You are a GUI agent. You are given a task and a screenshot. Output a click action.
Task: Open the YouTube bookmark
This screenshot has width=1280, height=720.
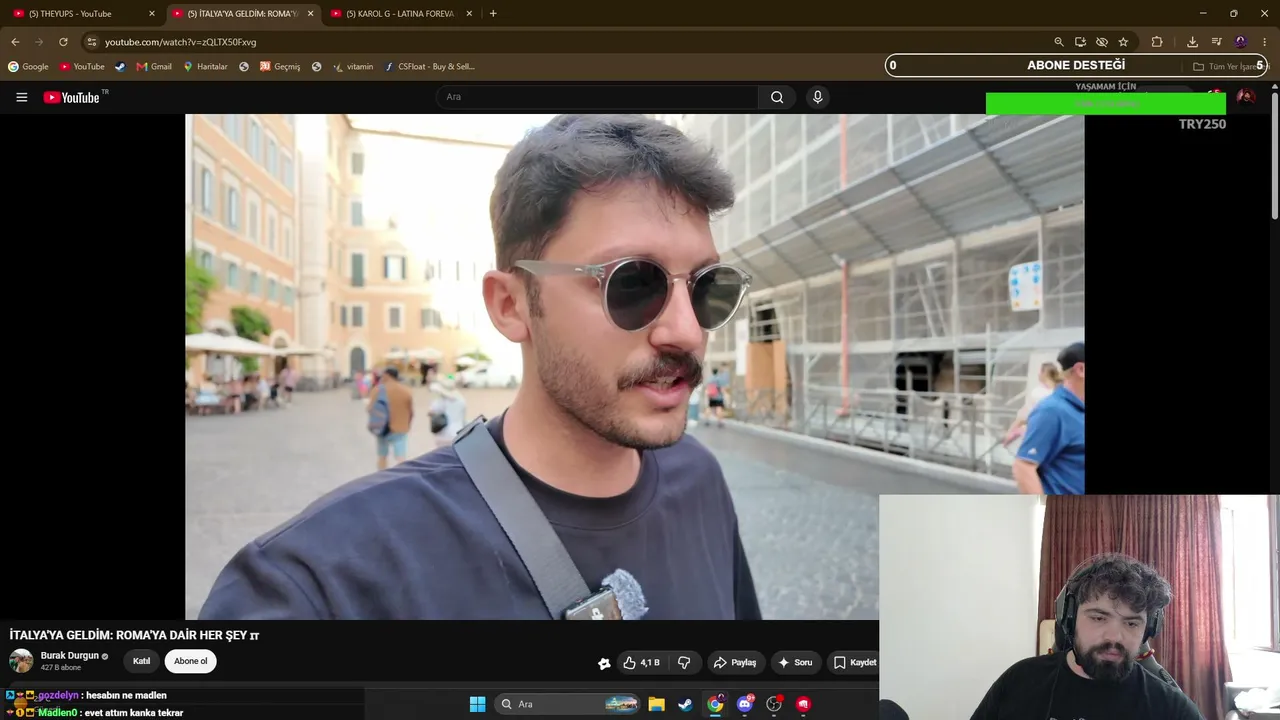tap(82, 67)
